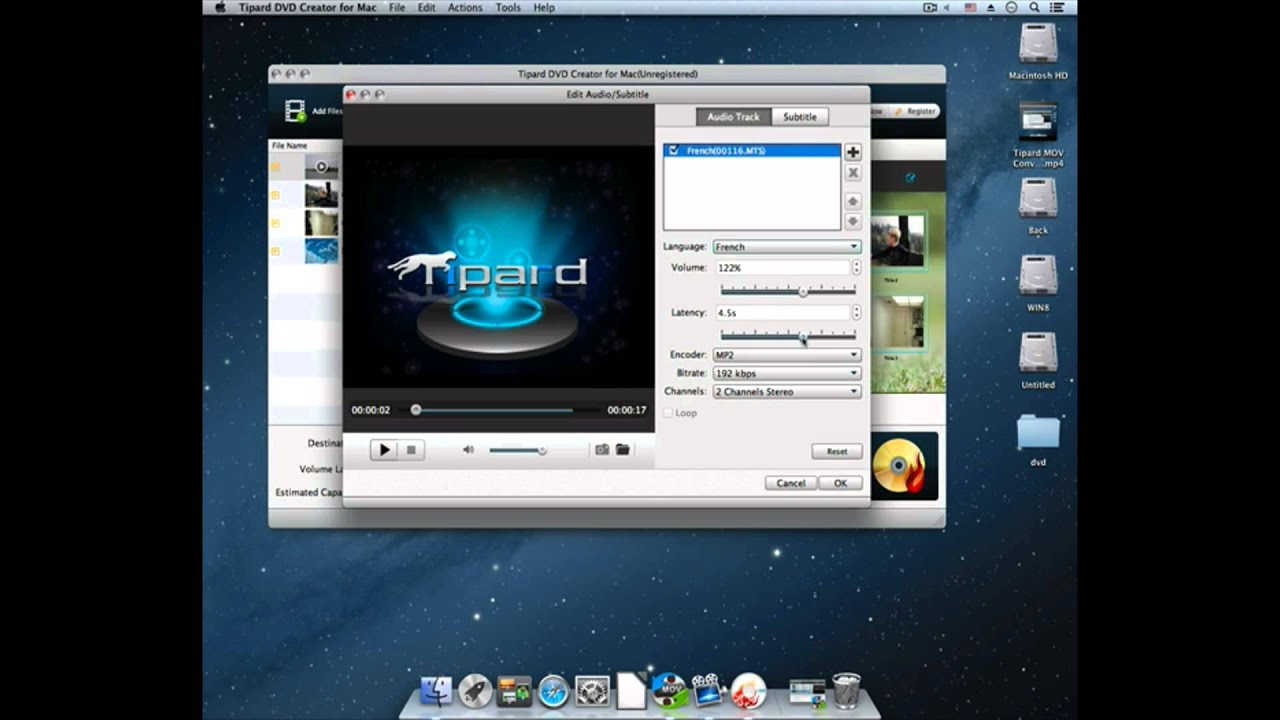This screenshot has width=1280, height=720.
Task: Open Bitrate dropdown showing 192 kbps
Action: 786,373
